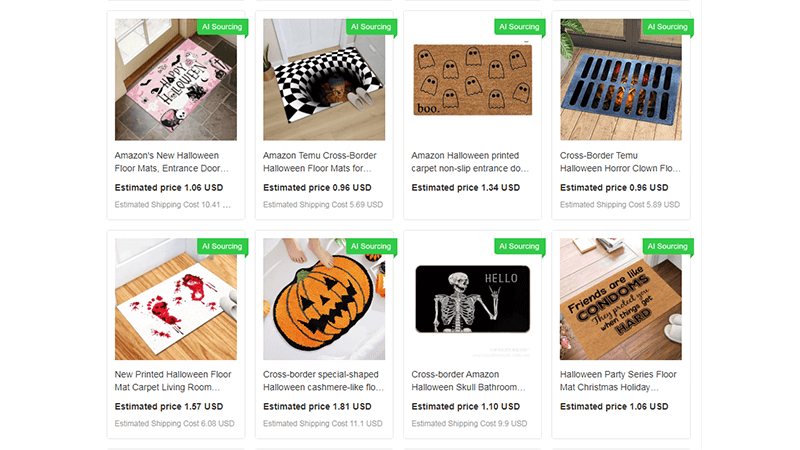Open the skeleton HELLO bathroom mat image

[472, 299]
